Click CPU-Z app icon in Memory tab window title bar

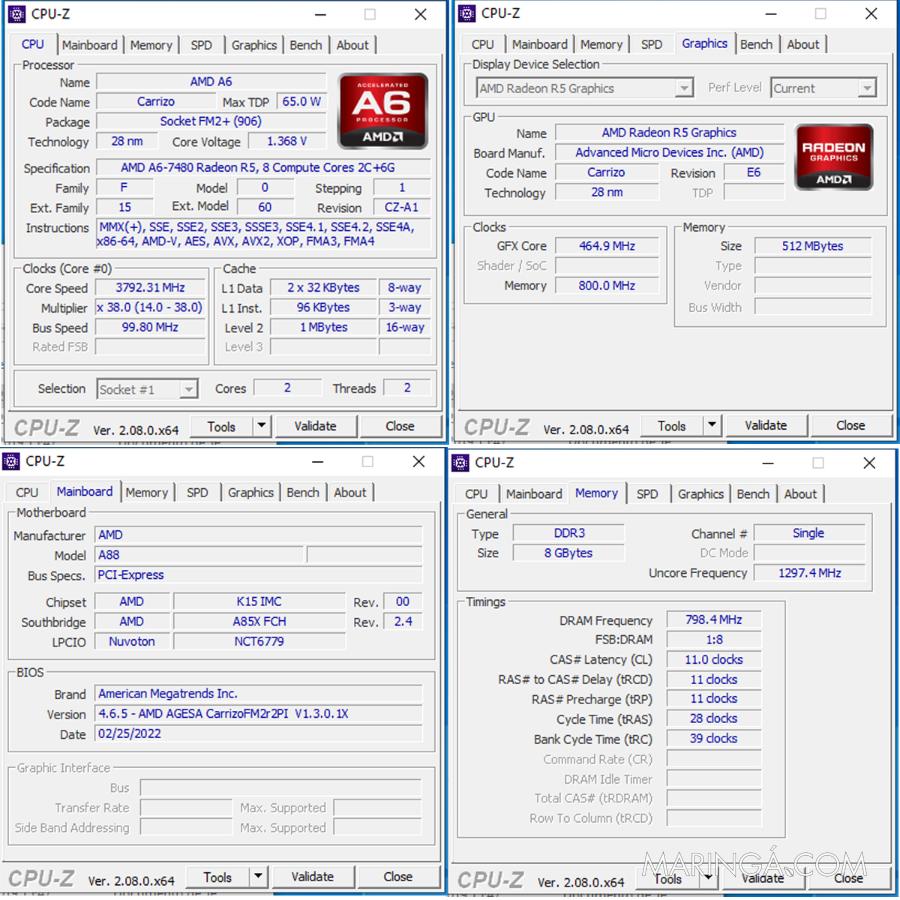pos(460,463)
